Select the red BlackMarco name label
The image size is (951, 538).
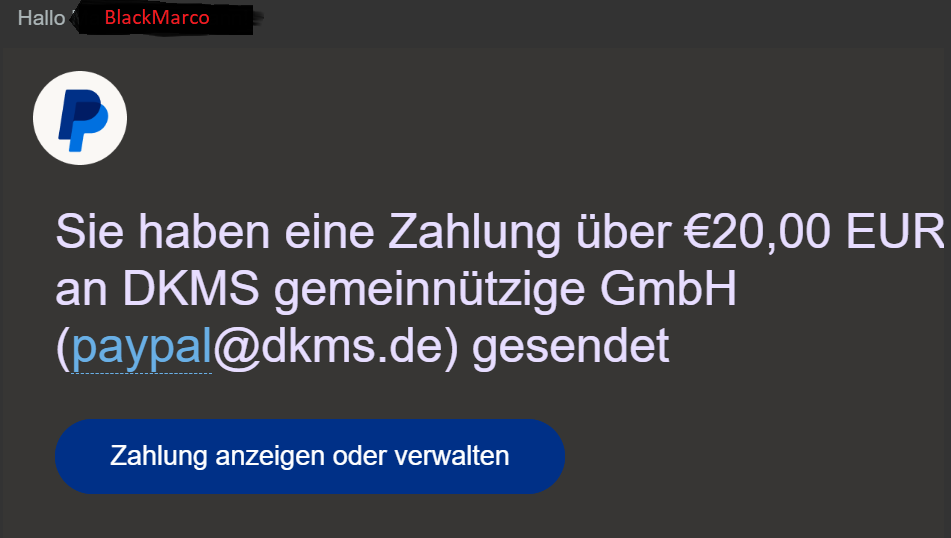[157, 18]
